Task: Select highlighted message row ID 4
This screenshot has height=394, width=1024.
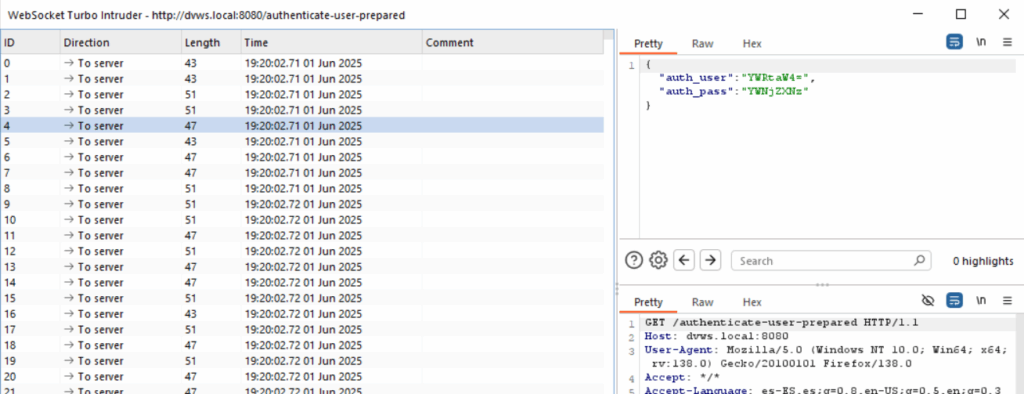Action: tap(302, 125)
